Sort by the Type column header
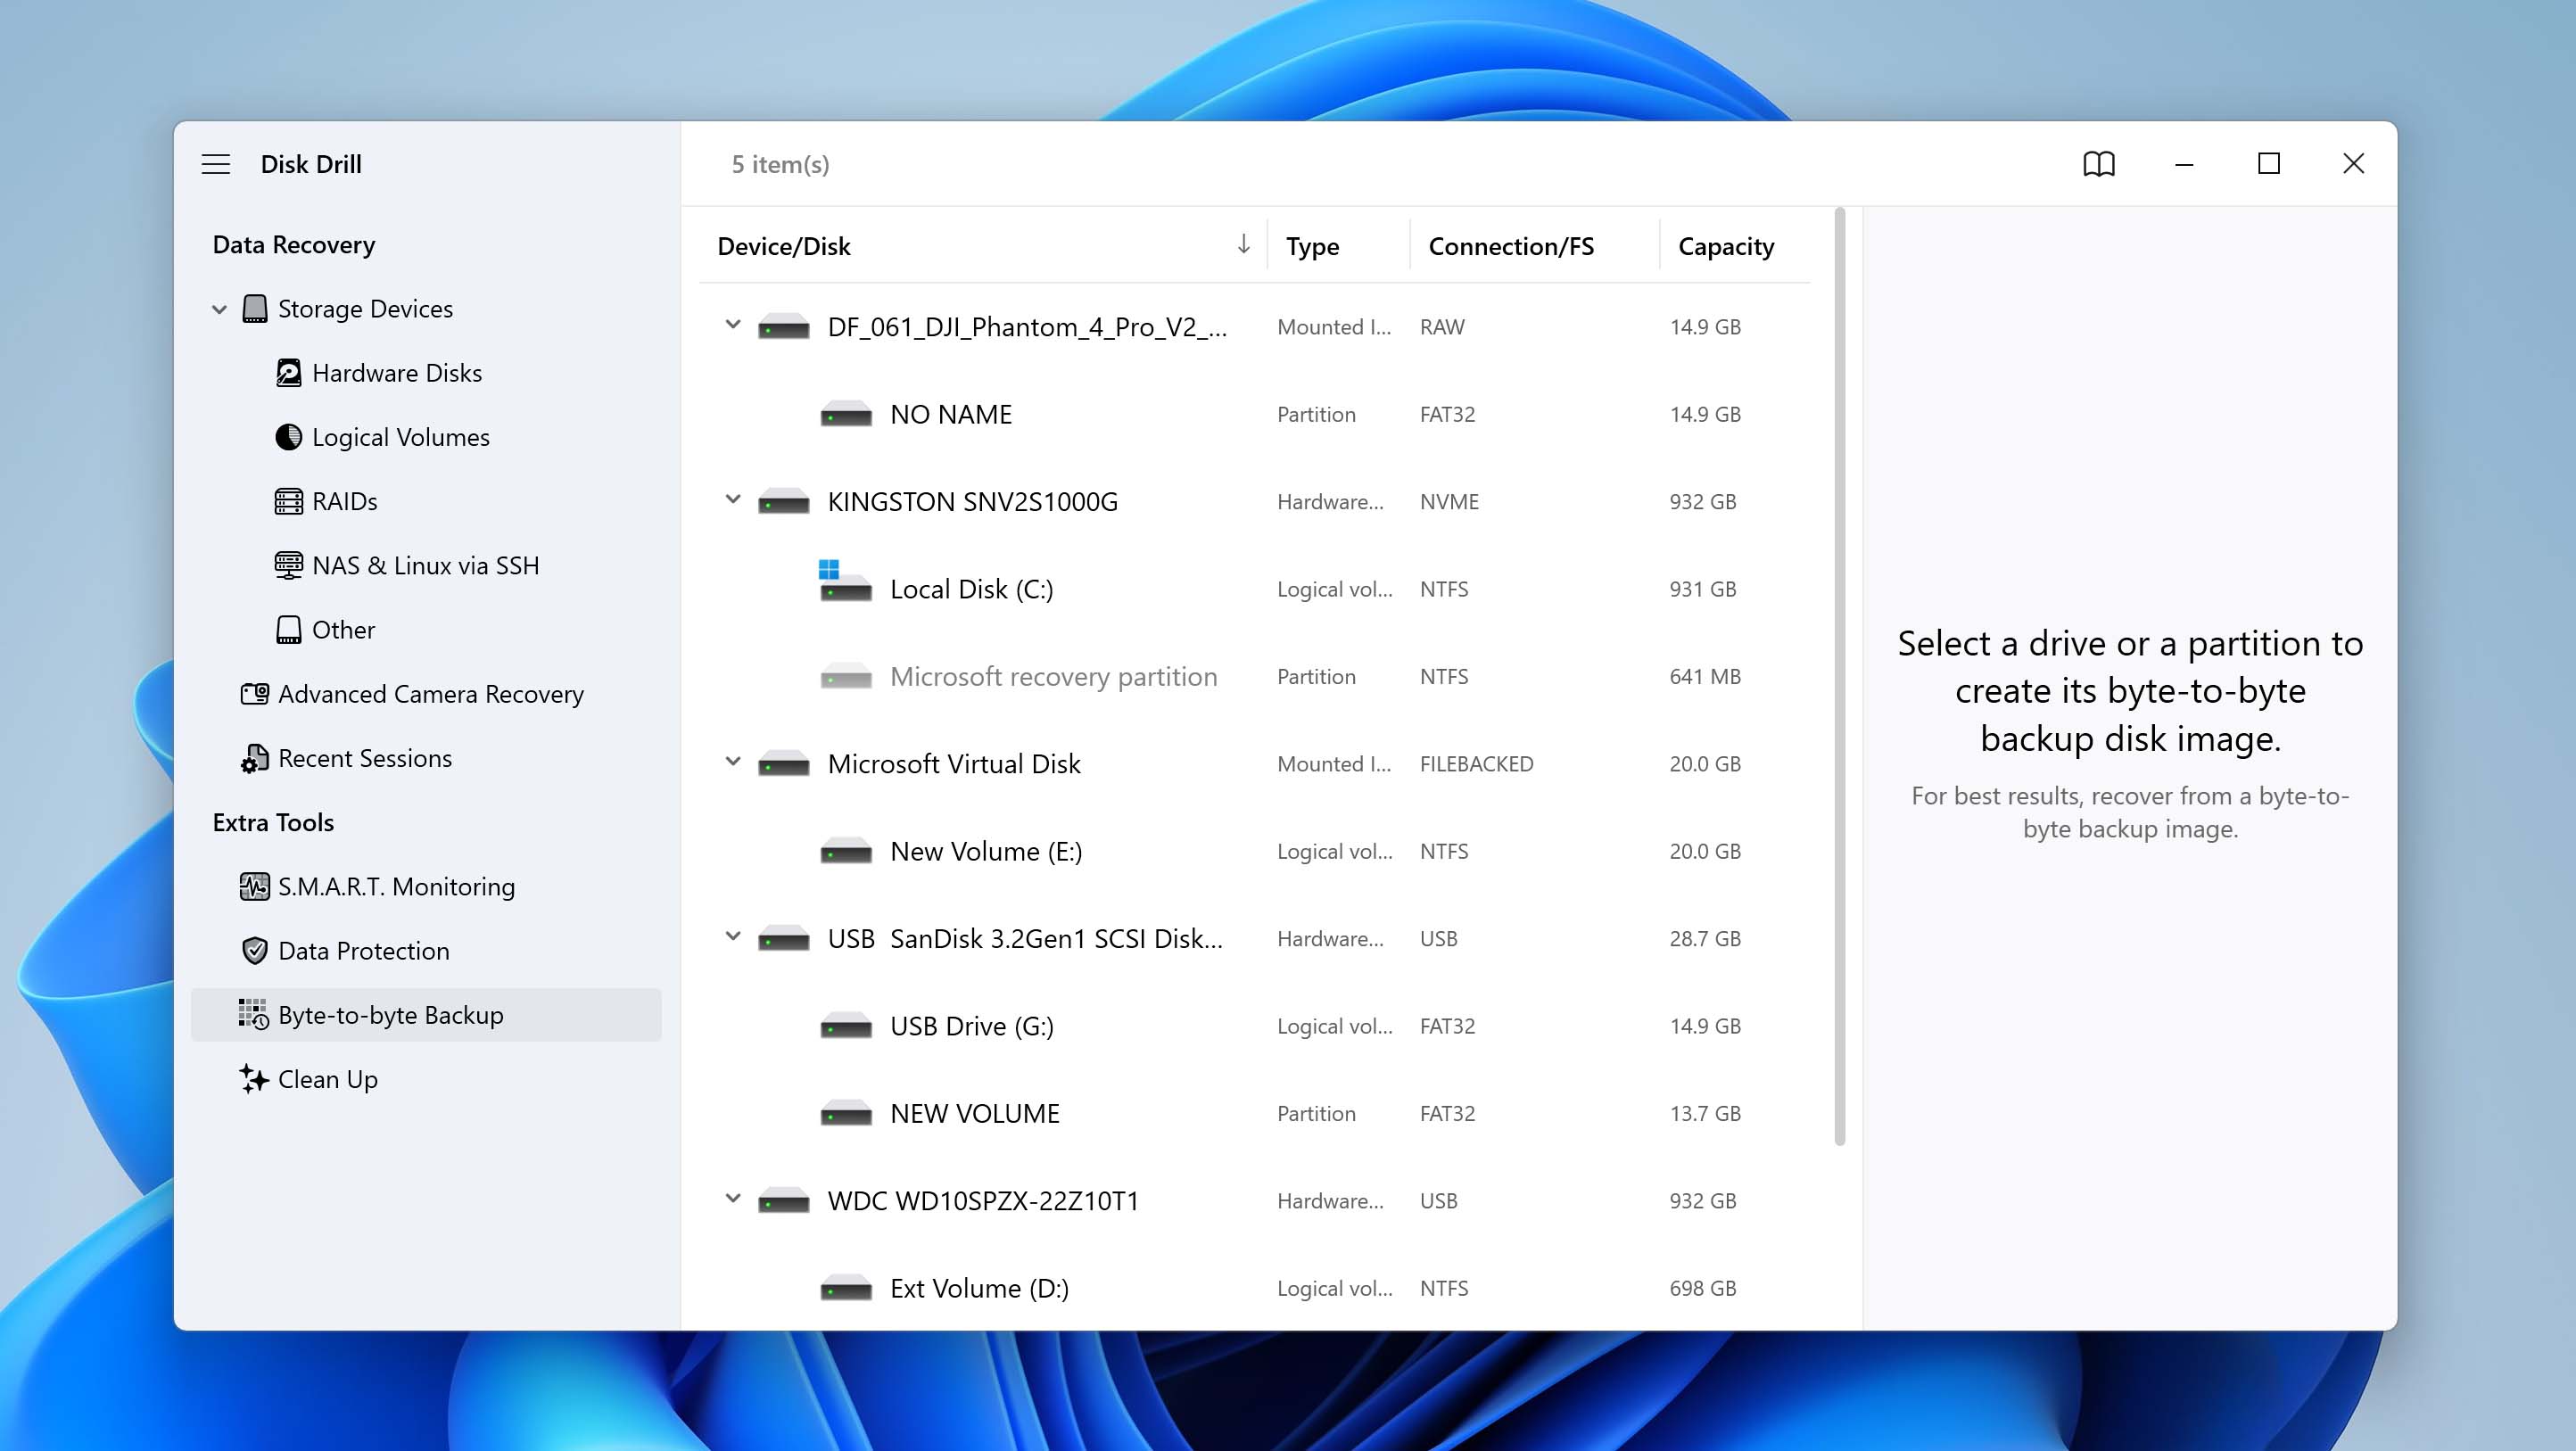The width and height of the screenshot is (2576, 1451). pyautogui.click(x=1338, y=246)
